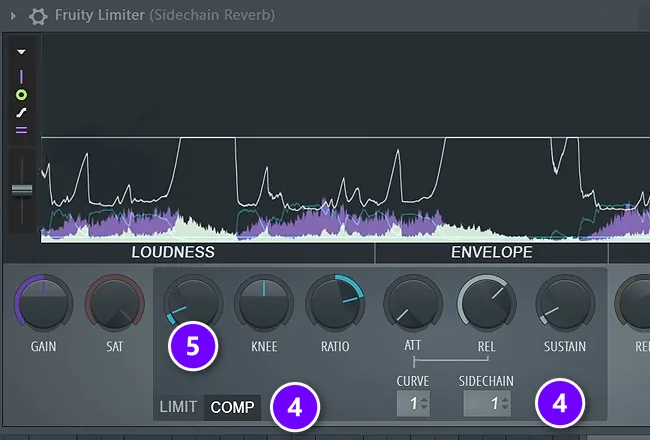Decrease the SIDECHAIN value with down arrow
Screen dimensions: 650x440
coord(504,407)
